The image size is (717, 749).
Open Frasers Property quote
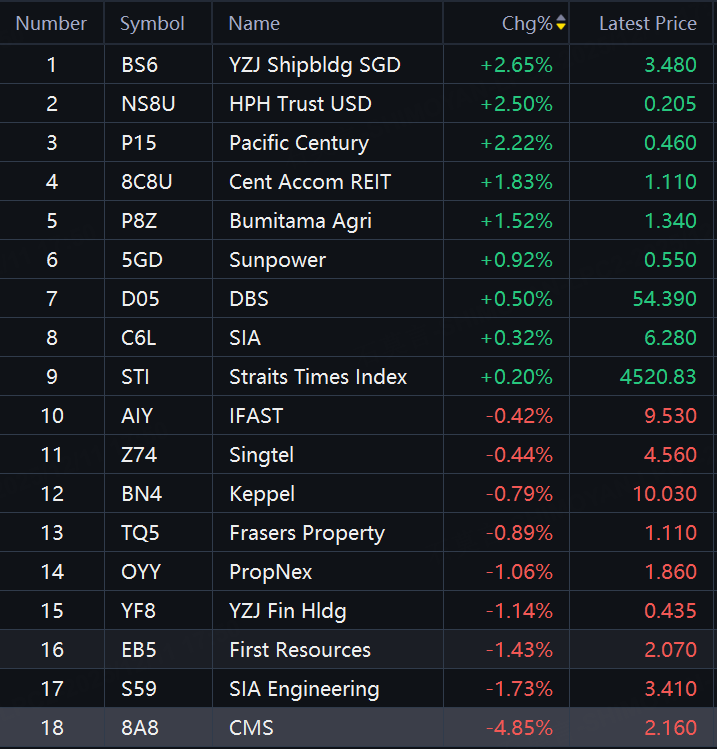(x=306, y=533)
